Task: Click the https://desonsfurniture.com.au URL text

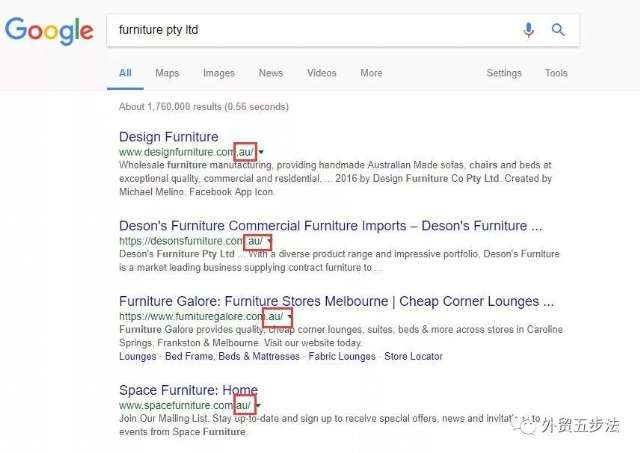Action: [x=191, y=241]
